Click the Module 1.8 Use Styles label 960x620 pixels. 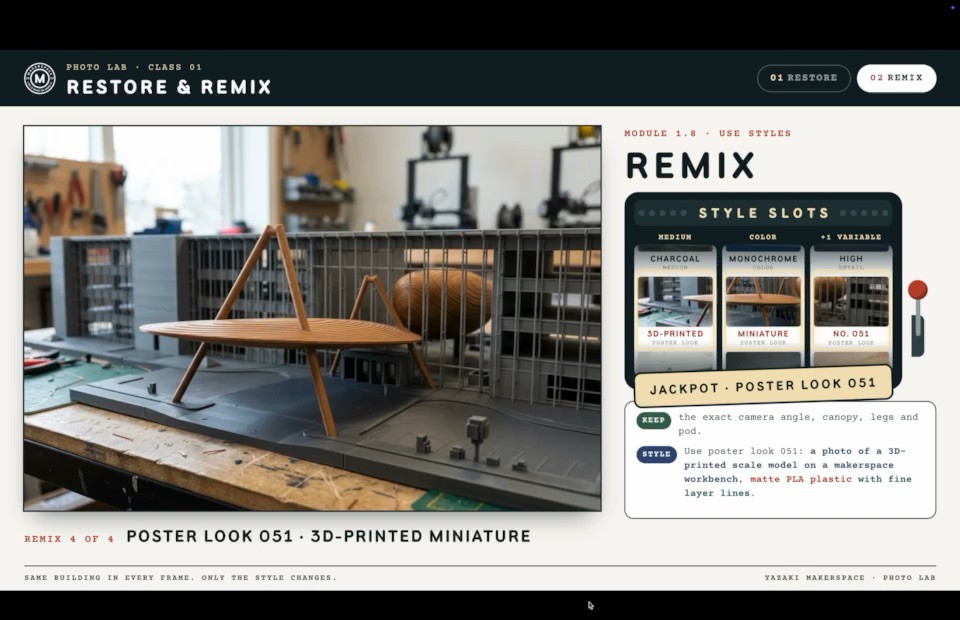coord(708,133)
